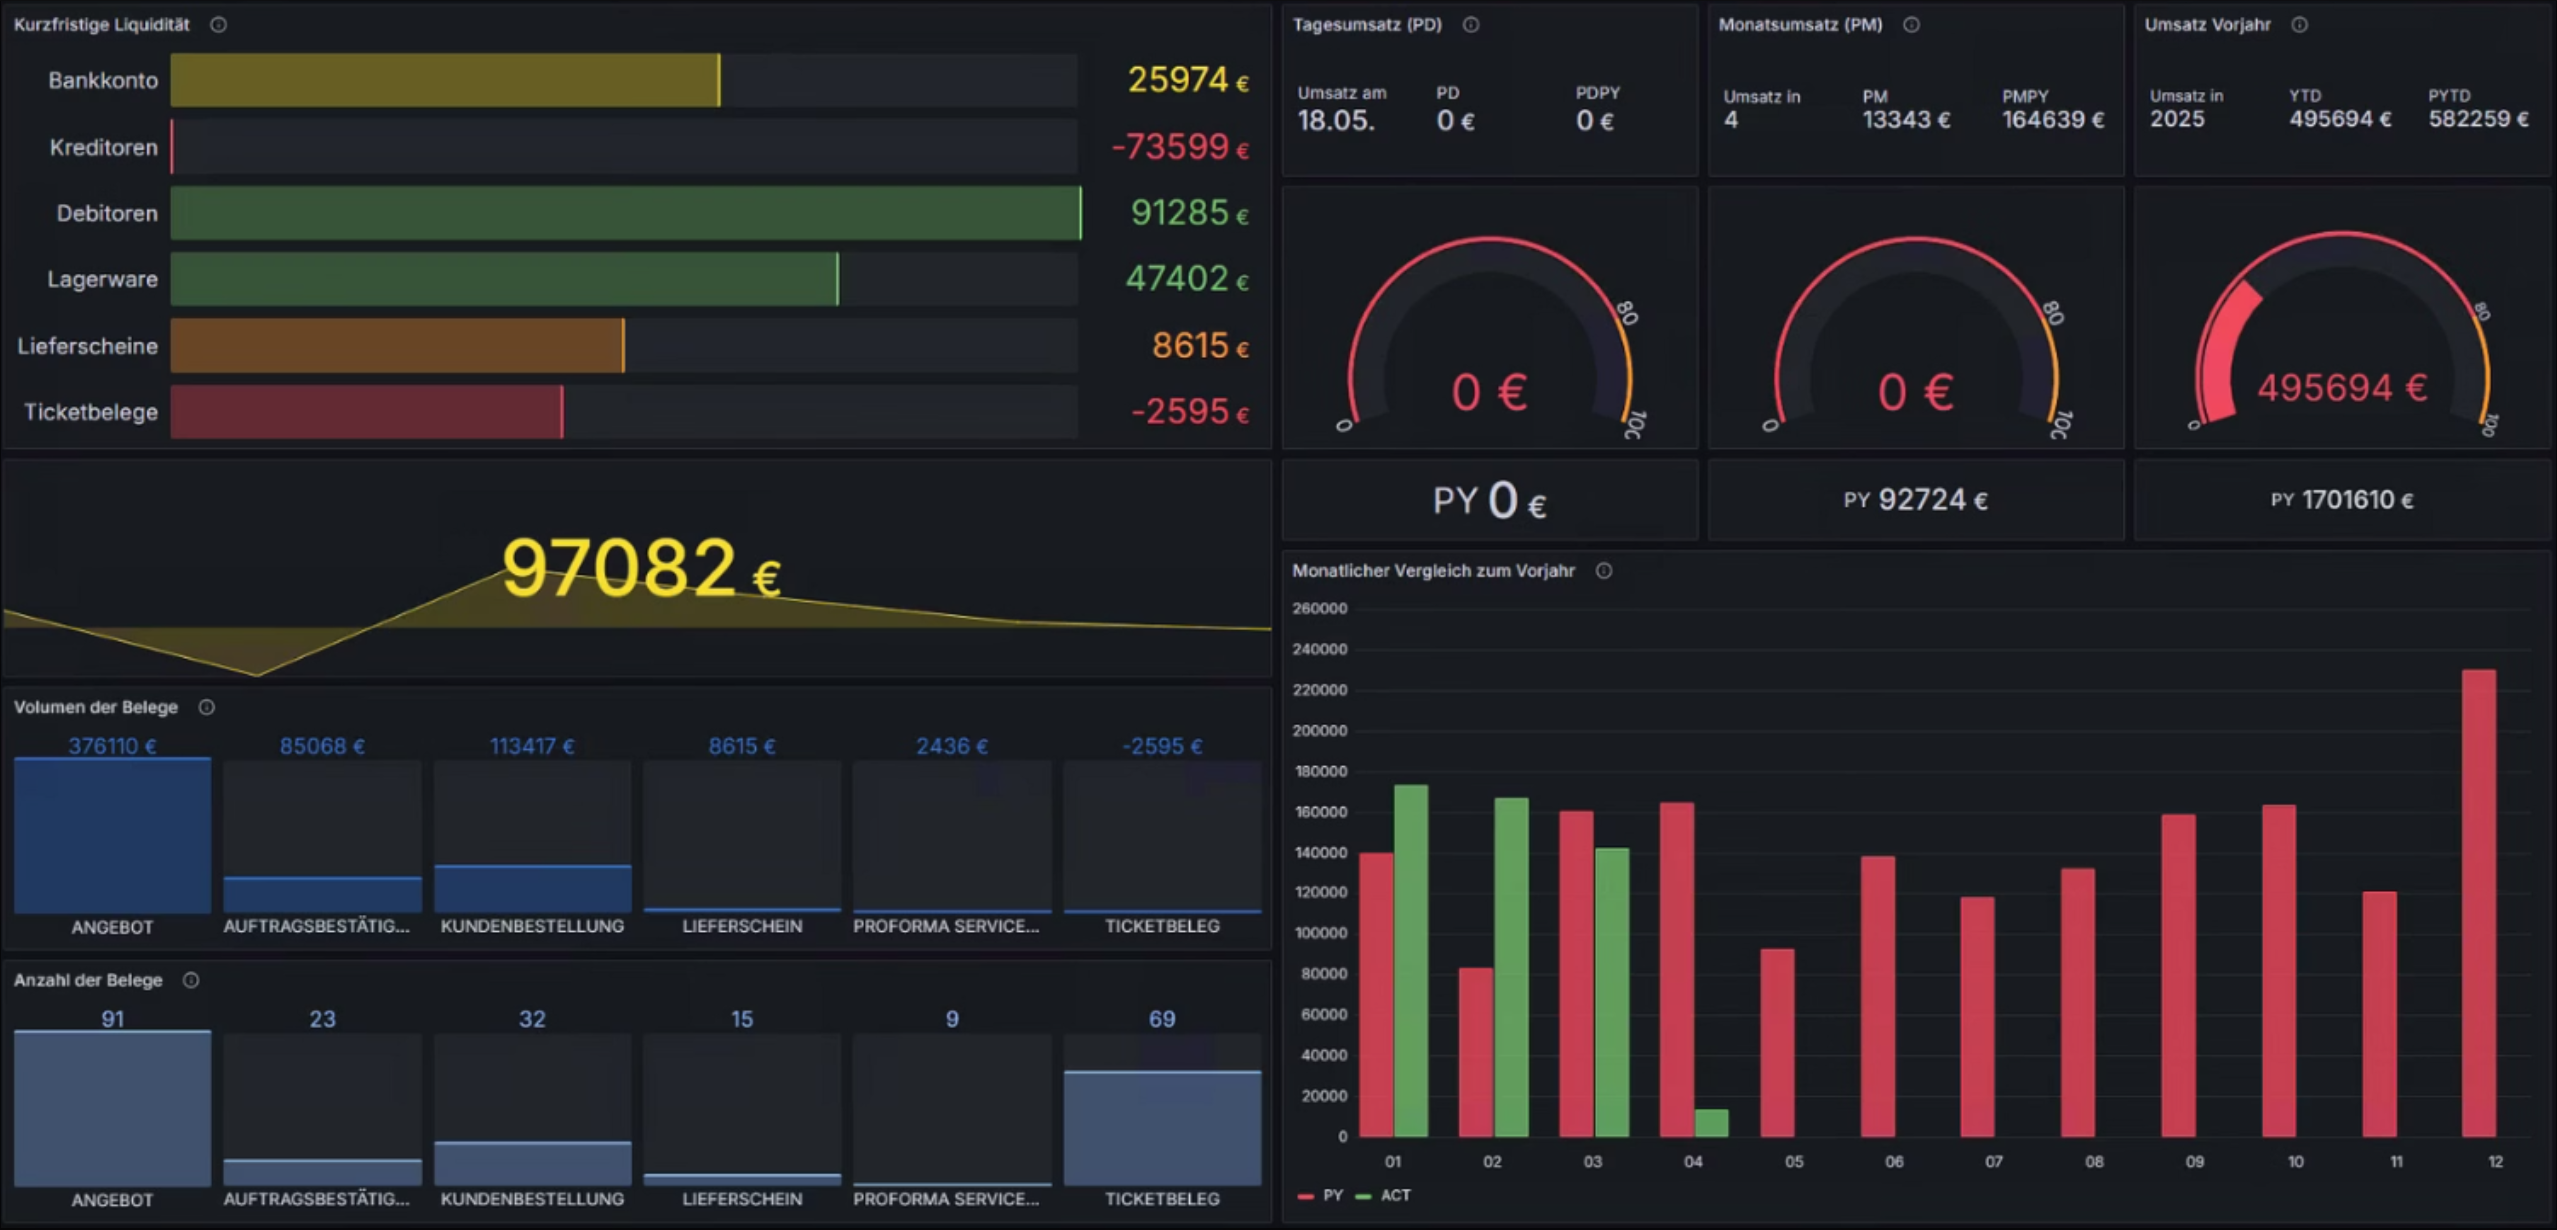
Task: Click the red PY bar for month 09
Action: [2178, 975]
